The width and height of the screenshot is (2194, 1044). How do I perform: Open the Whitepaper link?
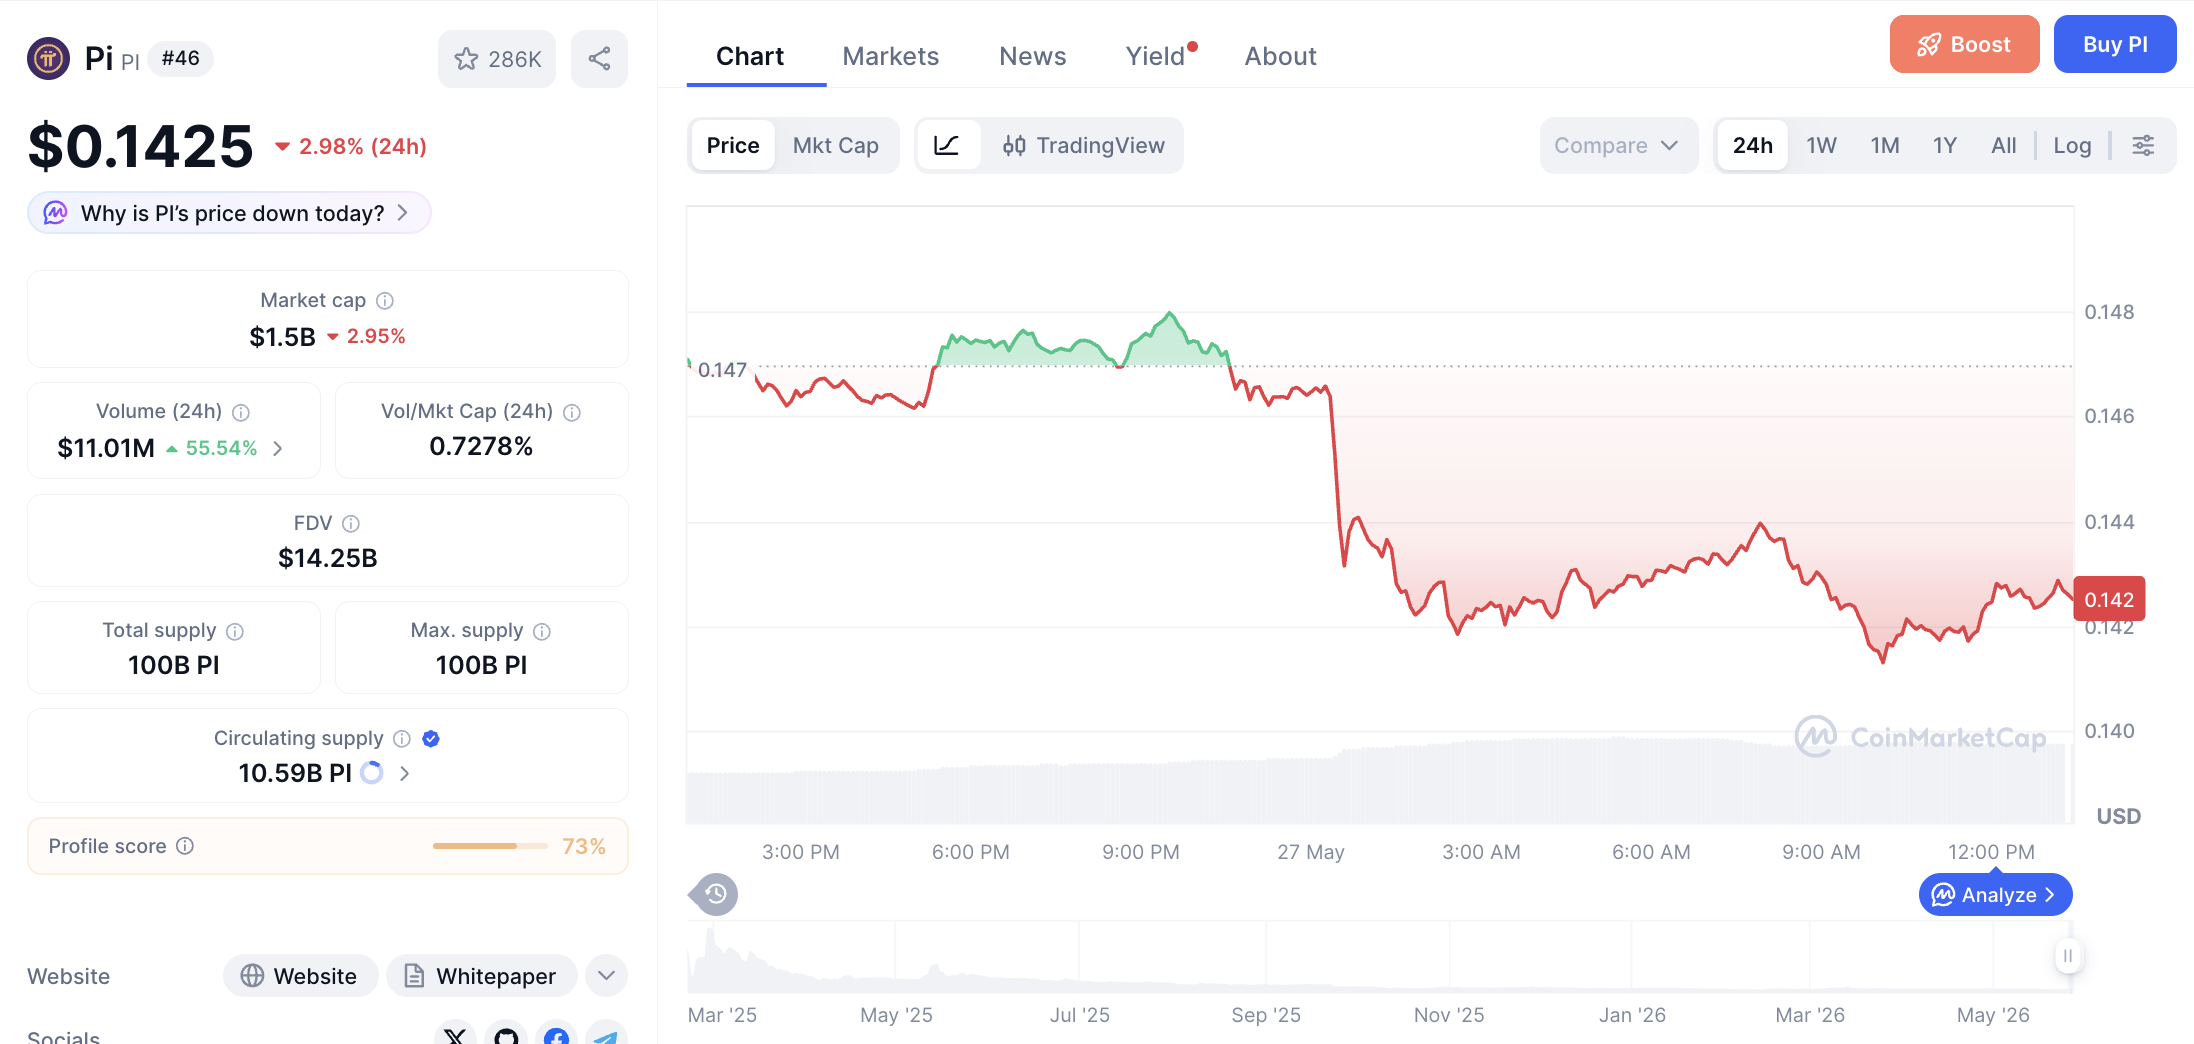point(481,975)
